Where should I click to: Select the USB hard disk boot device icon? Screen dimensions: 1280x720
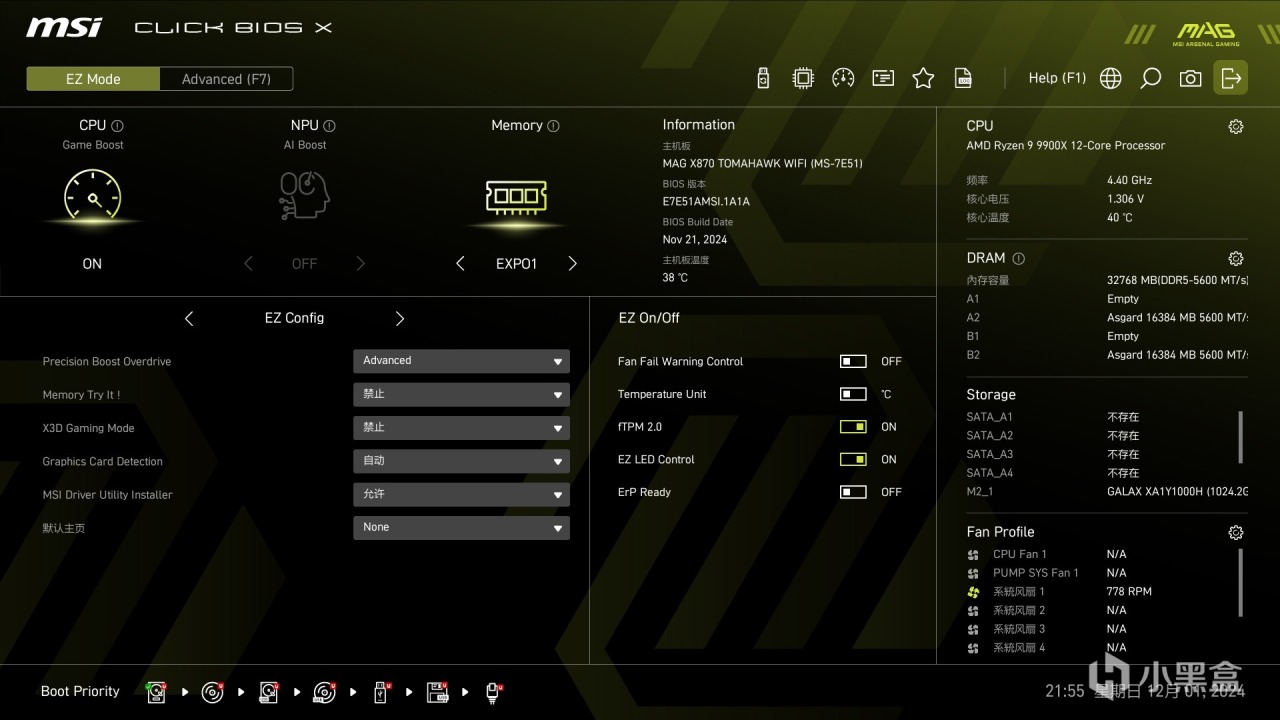click(x=269, y=691)
